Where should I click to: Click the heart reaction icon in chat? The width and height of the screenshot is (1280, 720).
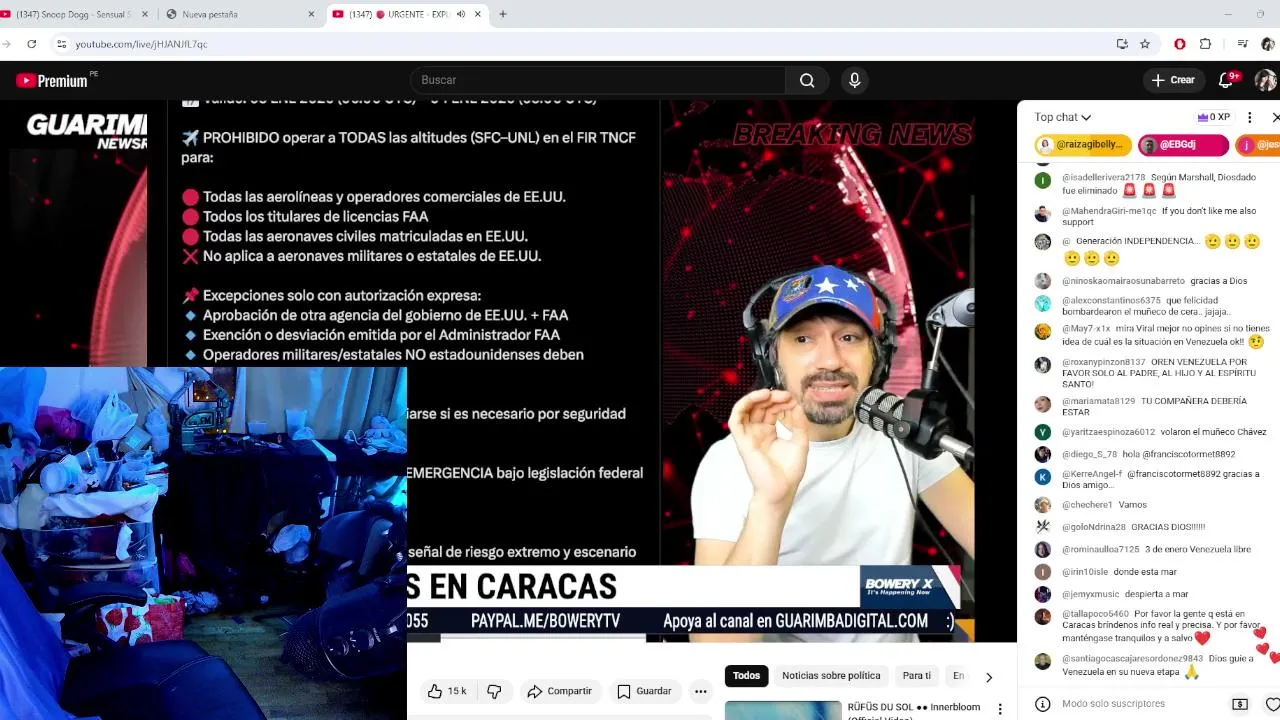(x=1272, y=704)
